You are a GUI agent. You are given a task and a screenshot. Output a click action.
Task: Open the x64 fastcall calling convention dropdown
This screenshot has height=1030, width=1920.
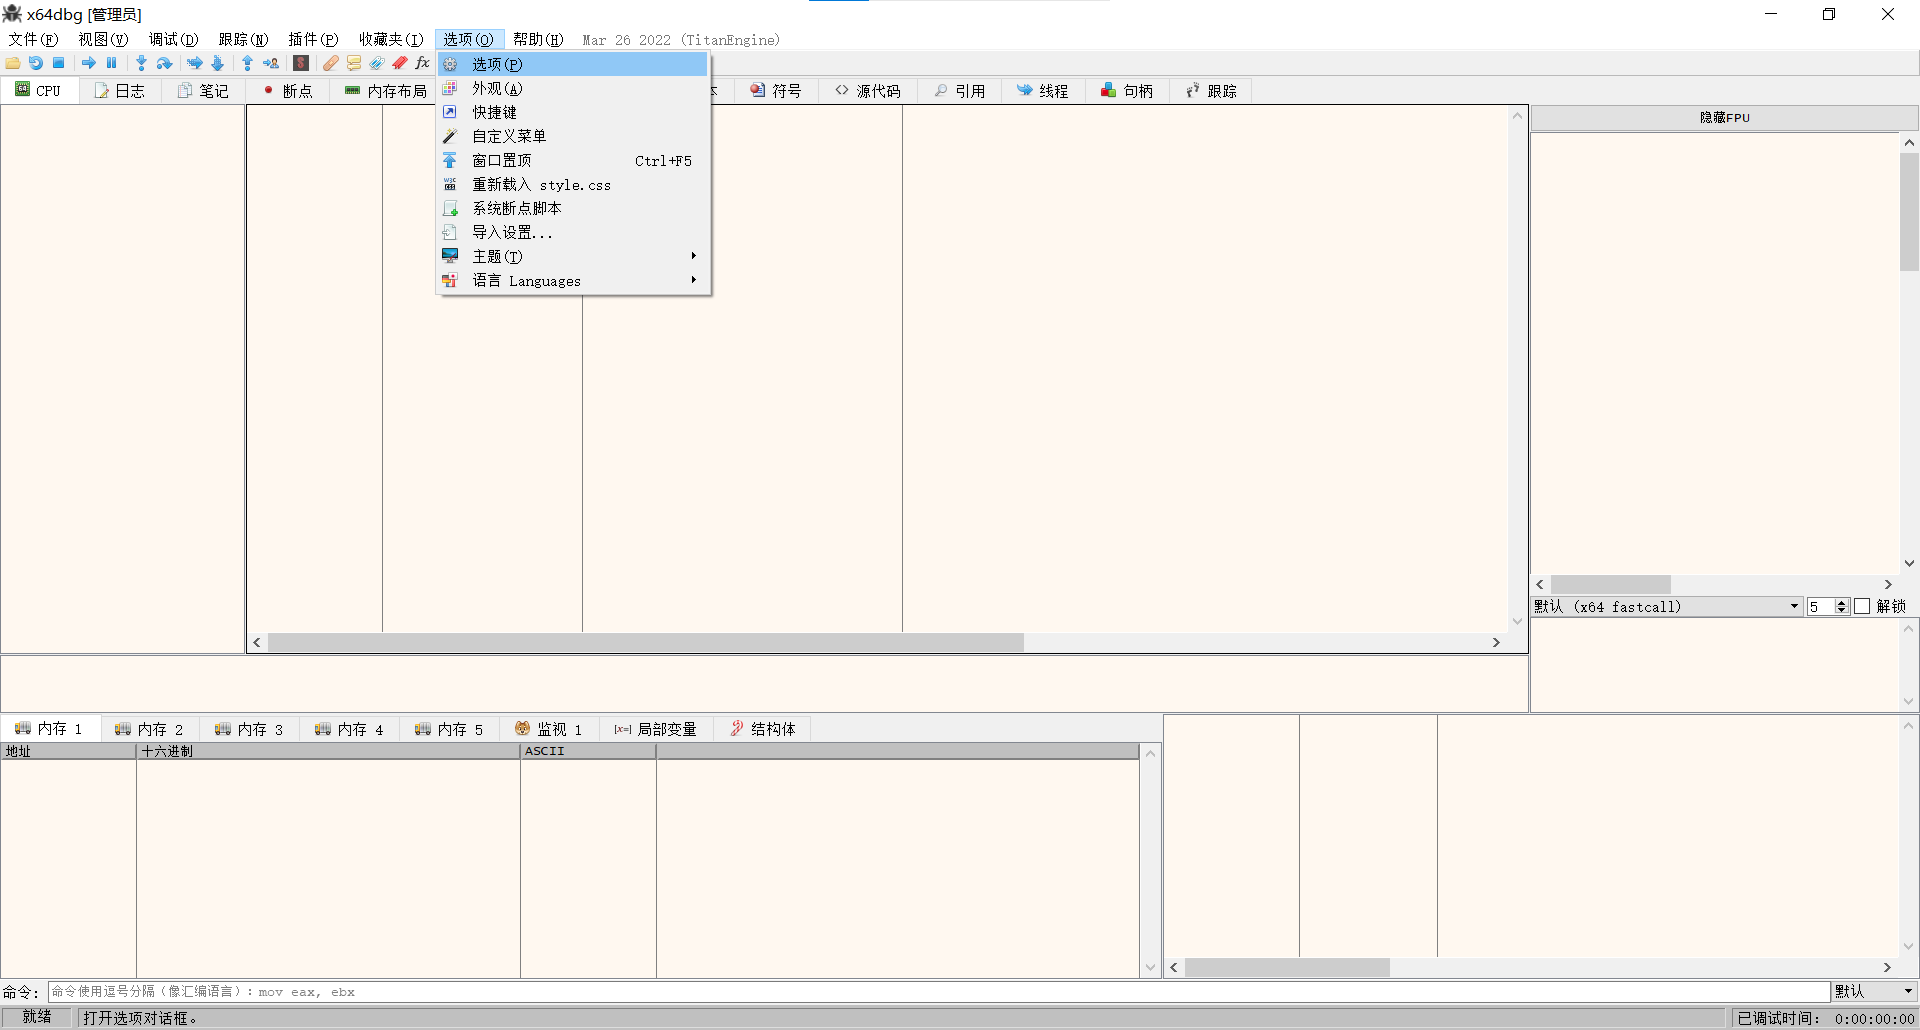click(x=1666, y=607)
